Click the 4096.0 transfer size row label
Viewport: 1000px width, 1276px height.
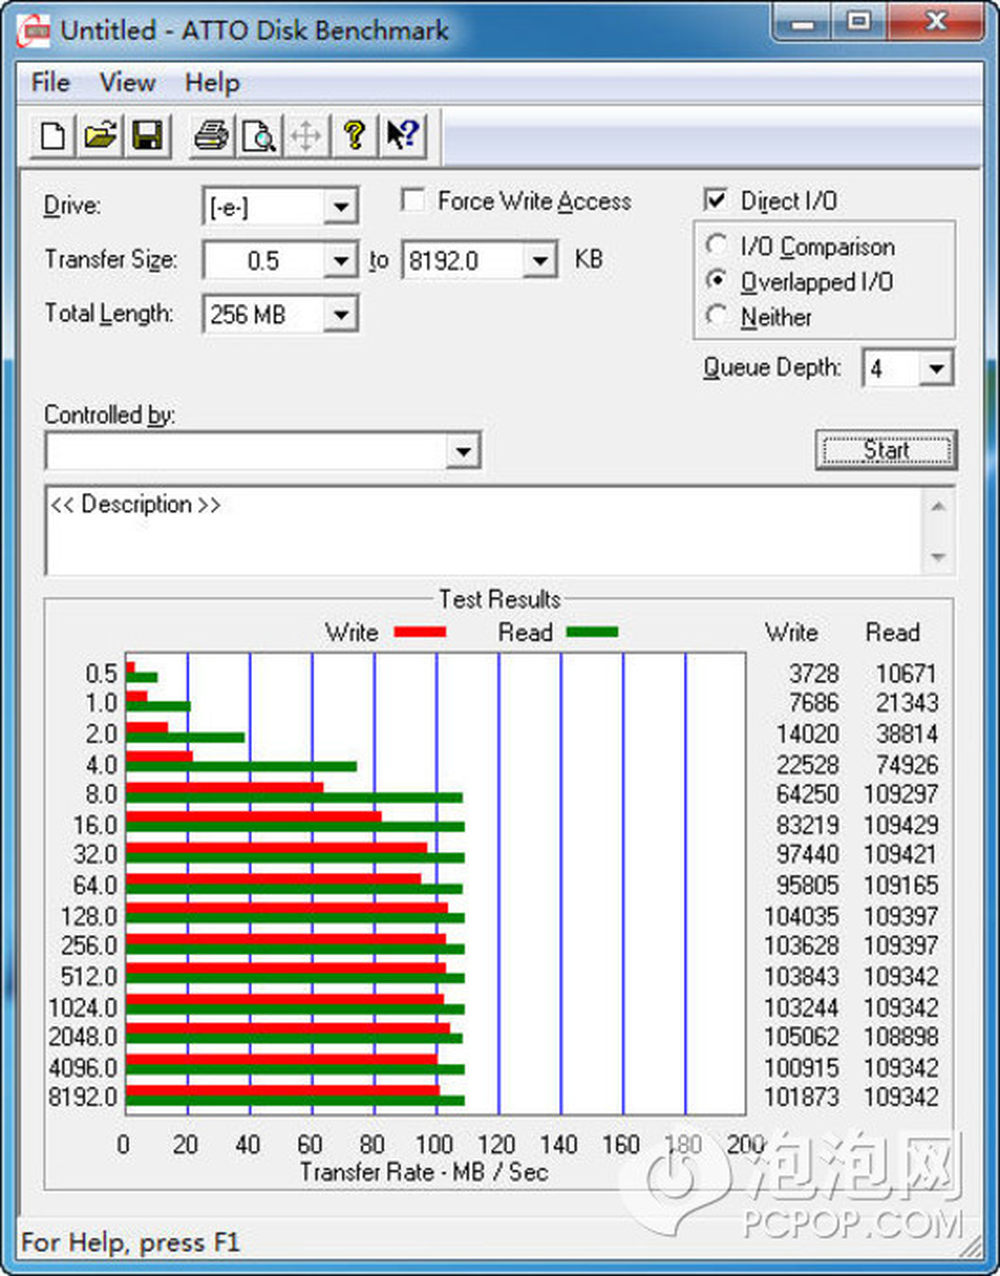pos(83,1067)
